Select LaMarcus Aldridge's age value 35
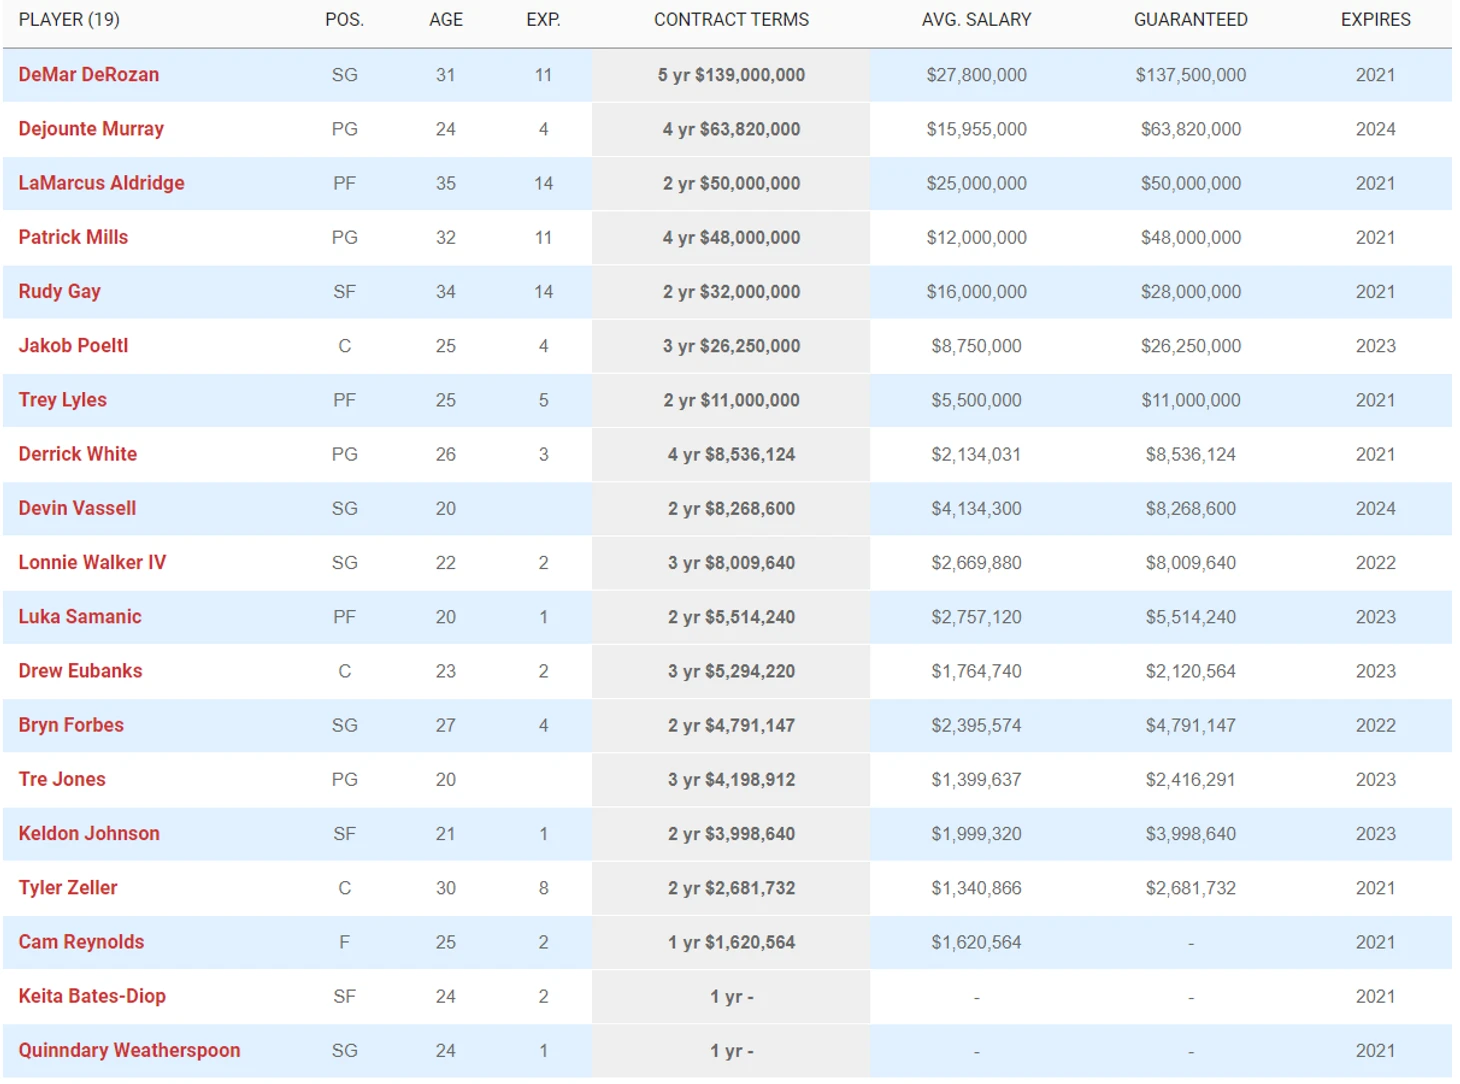The image size is (1460, 1084). pyautogui.click(x=446, y=183)
